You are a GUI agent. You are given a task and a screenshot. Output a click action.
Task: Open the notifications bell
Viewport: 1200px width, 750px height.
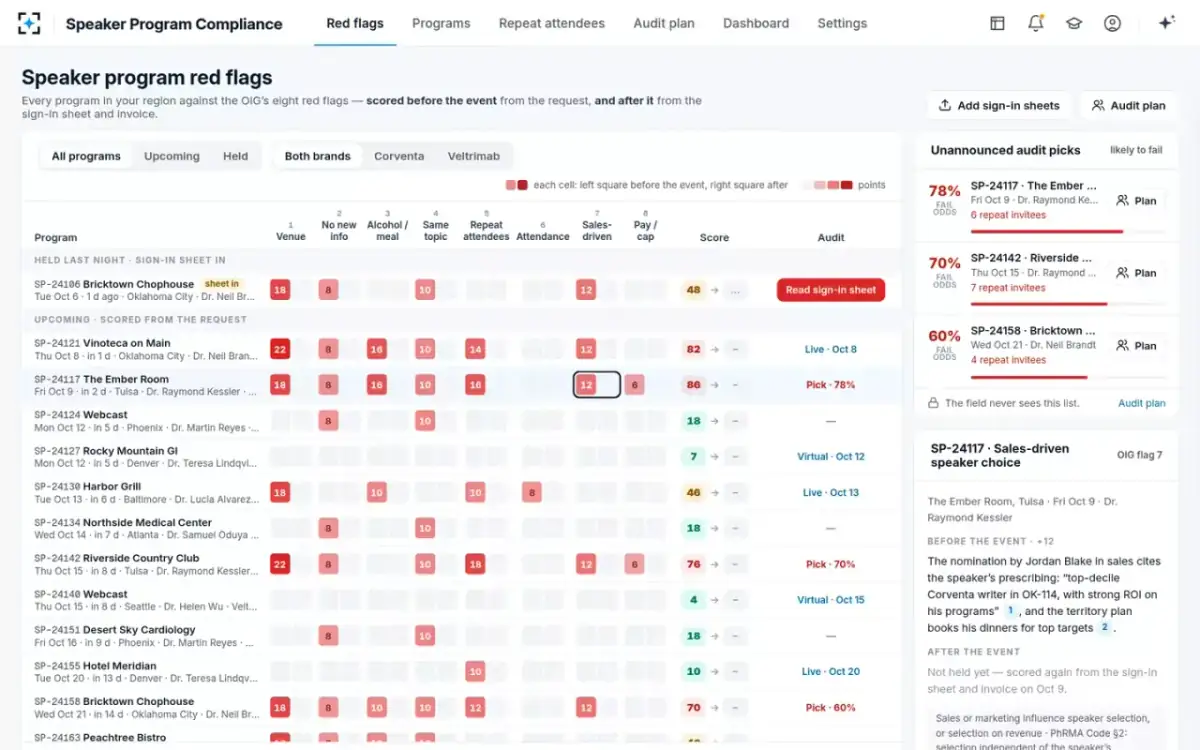[1036, 23]
